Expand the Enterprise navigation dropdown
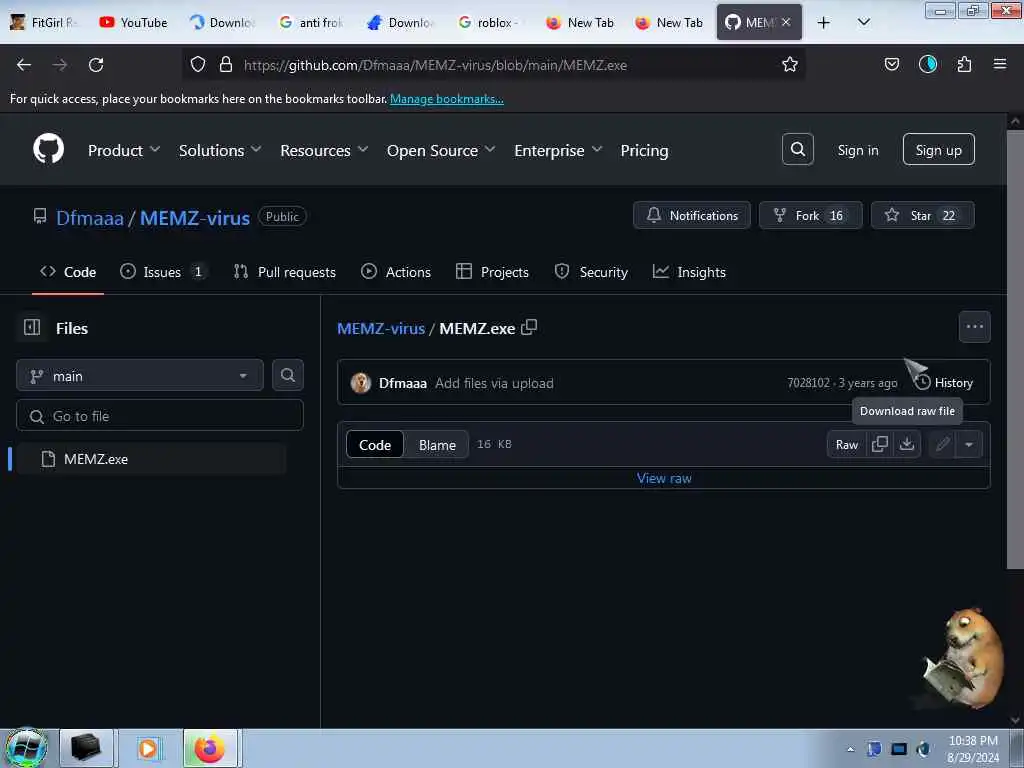This screenshot has width=1024, height=768. pyautogui.click(x=558, y=150)
